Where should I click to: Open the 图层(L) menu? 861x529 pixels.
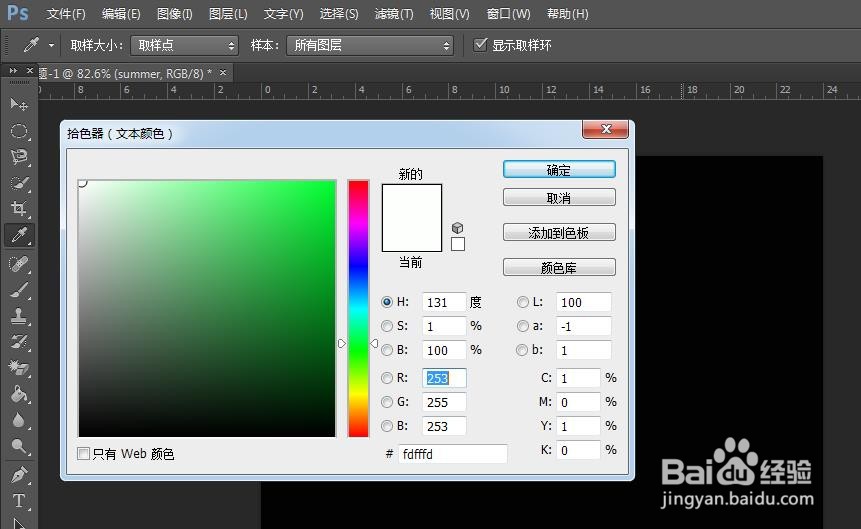coord(228,14)
